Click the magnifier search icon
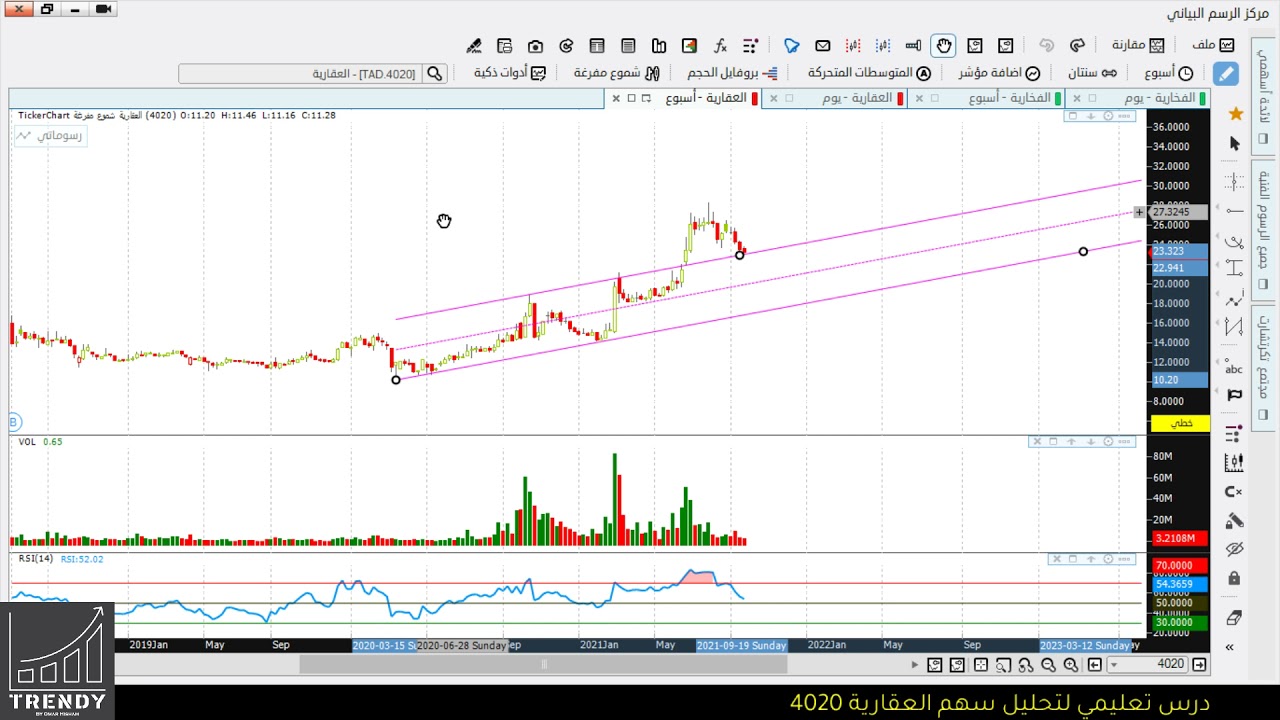This screenshot has height=720, width=1280. coord(434,74)
